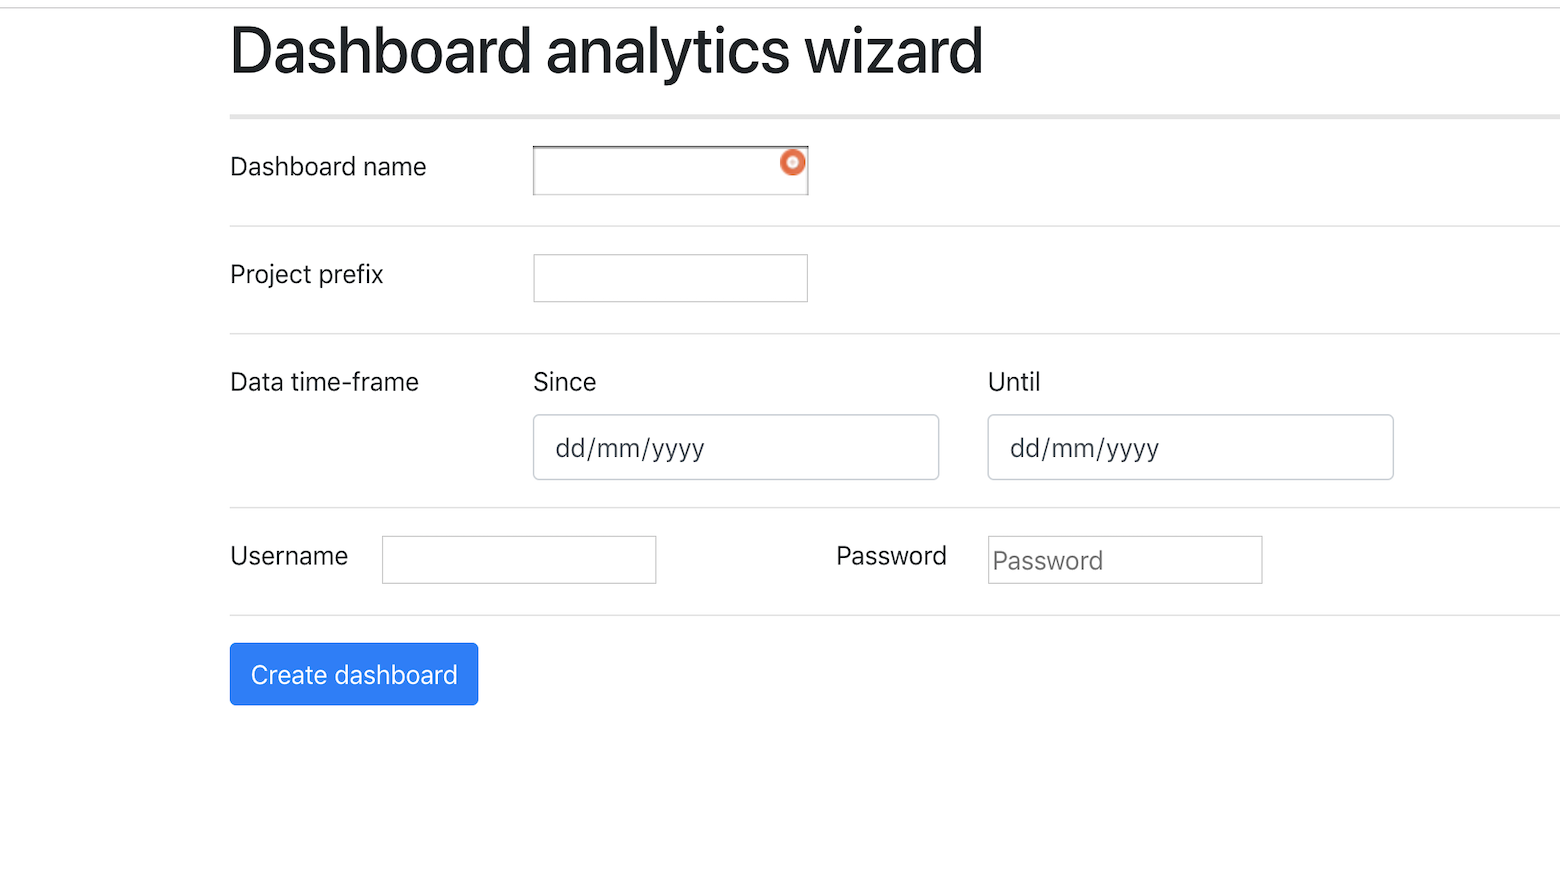Click inside the Dashboard name field
Viewport: 1560px width, 896px height.
pyautogui.click(x=660, y=170)
